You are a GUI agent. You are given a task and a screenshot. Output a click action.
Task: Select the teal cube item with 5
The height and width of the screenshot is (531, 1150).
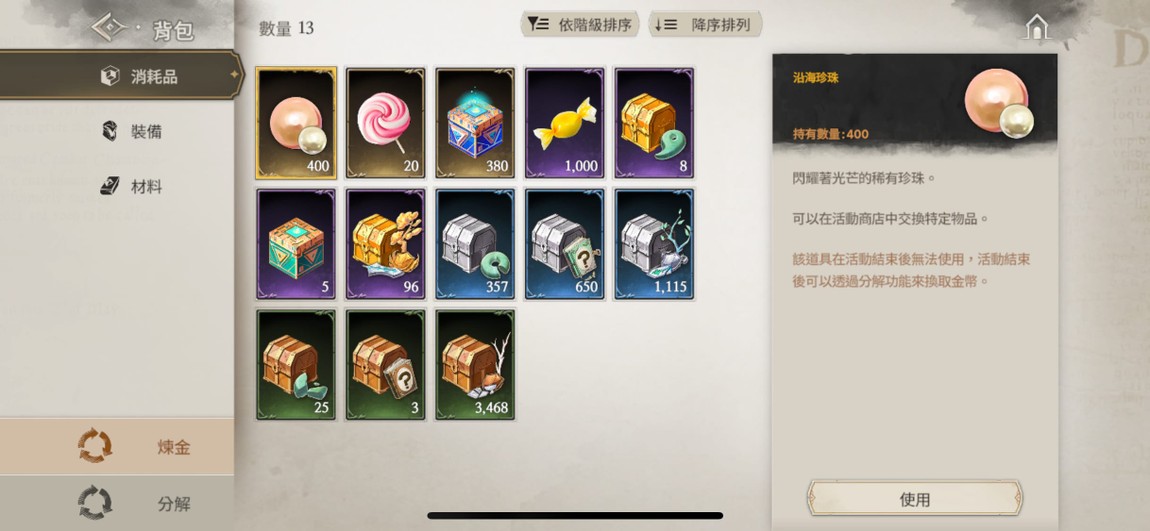(296, 243)
